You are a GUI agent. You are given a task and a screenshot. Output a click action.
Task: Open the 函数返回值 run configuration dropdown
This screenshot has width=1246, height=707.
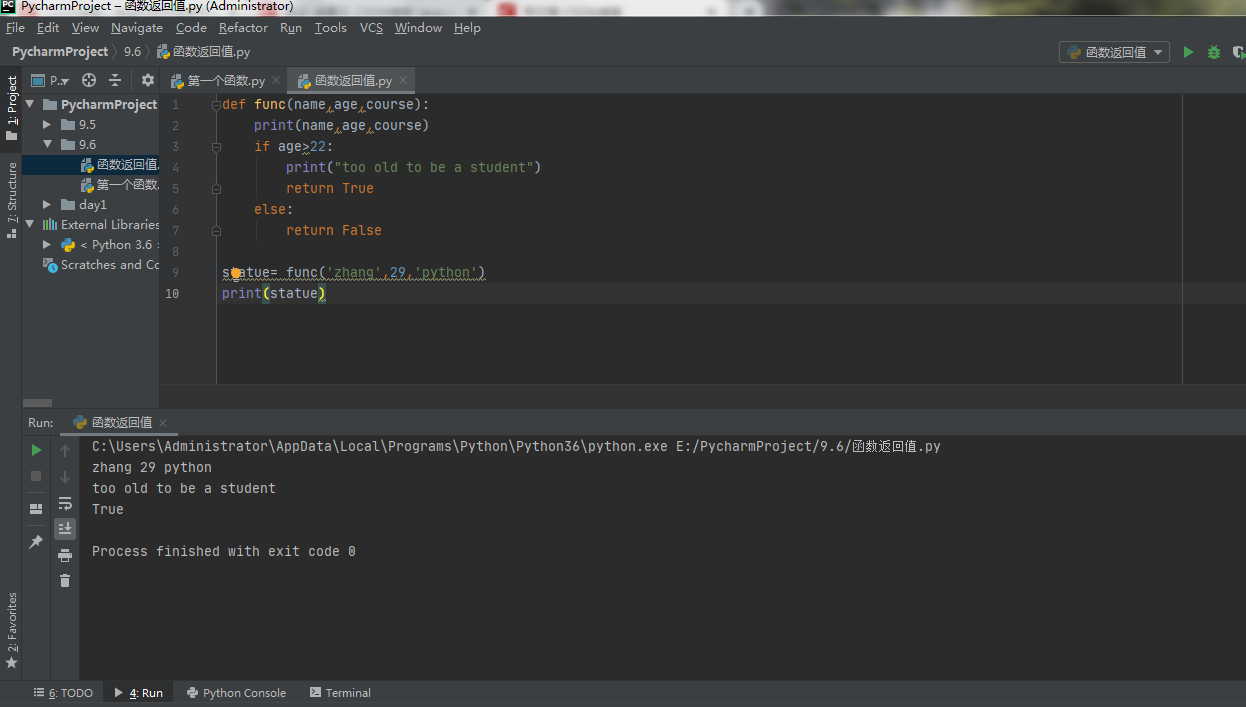[x=1115, y=52]
